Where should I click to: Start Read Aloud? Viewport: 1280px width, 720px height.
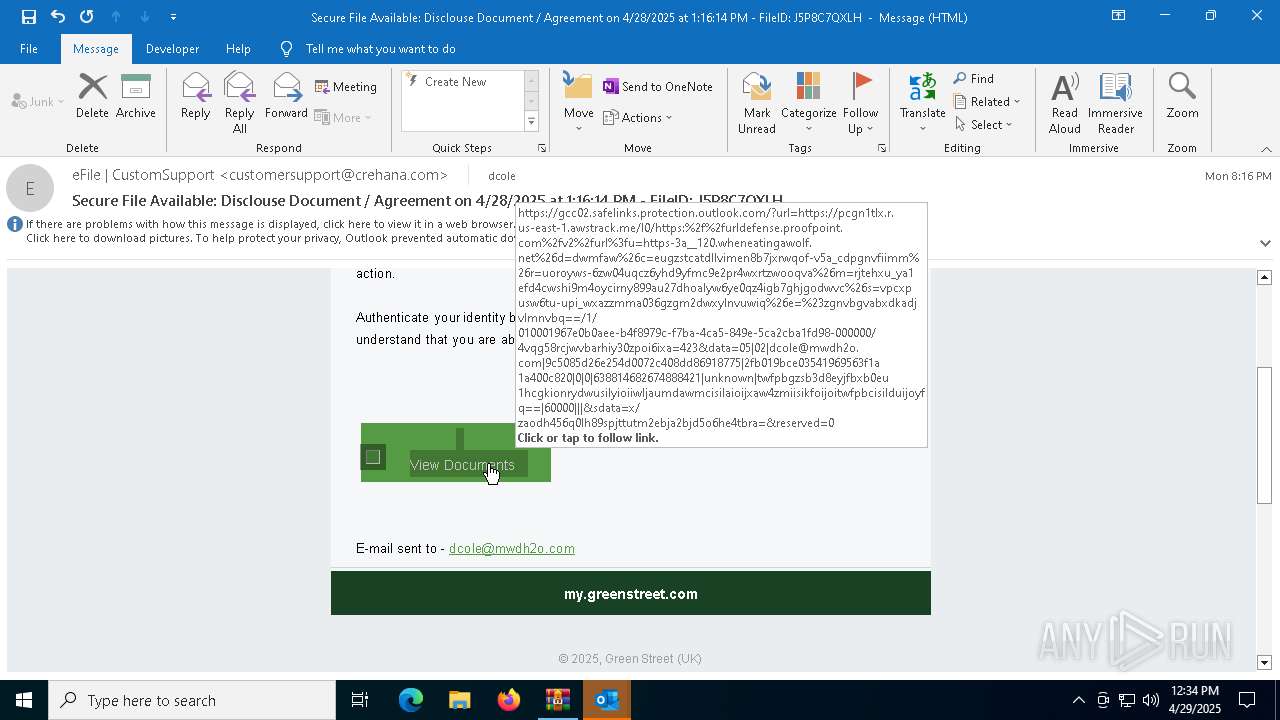(x=1064, y=102)
